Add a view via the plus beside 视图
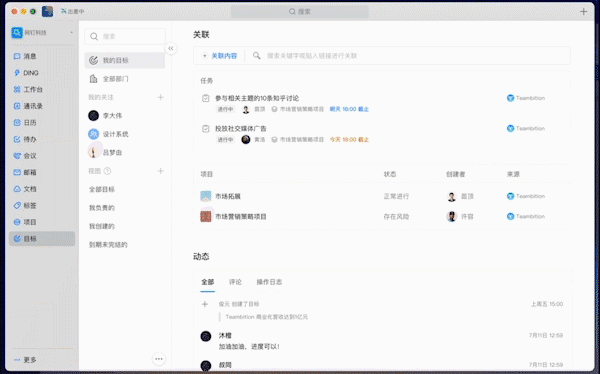600x374 pixels. click(x=161, y=171)
